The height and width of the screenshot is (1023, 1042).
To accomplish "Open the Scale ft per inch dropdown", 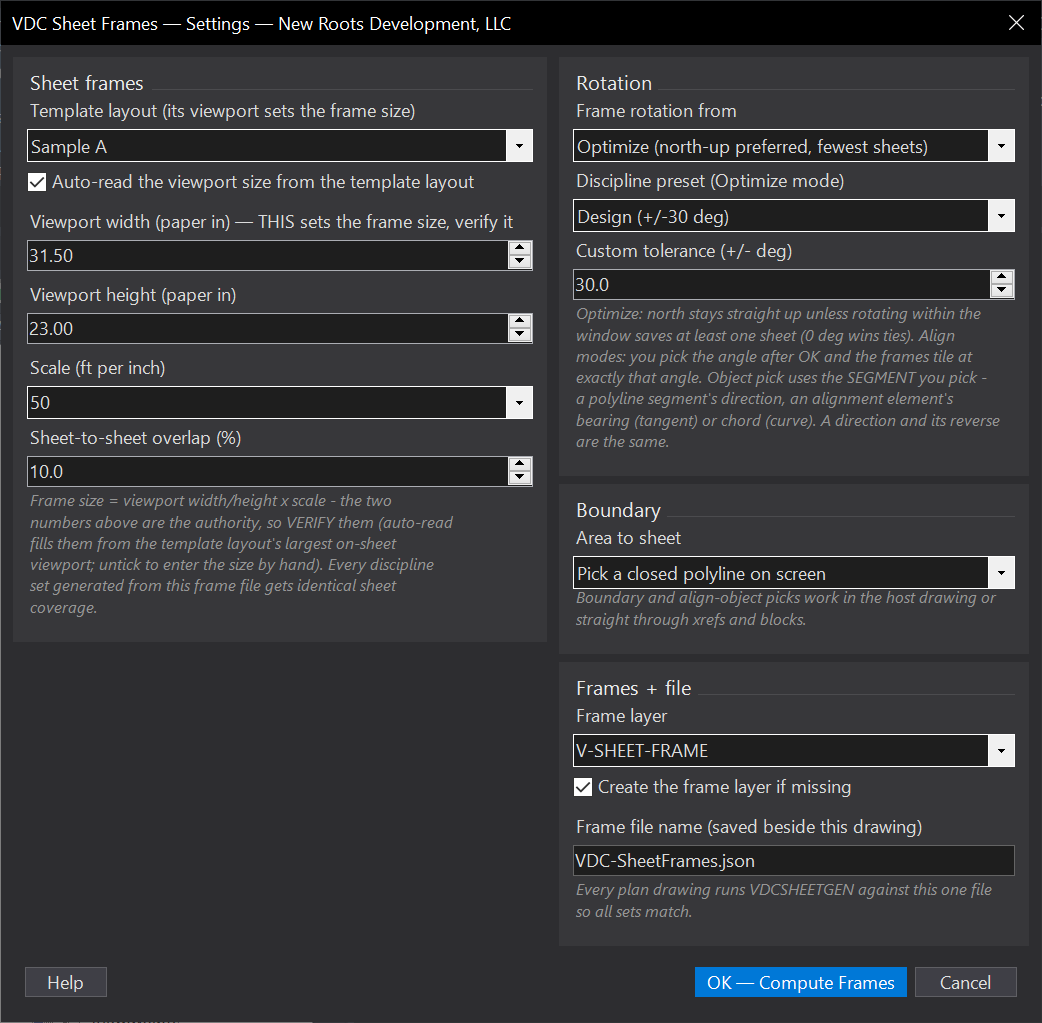I will (519, 403).
